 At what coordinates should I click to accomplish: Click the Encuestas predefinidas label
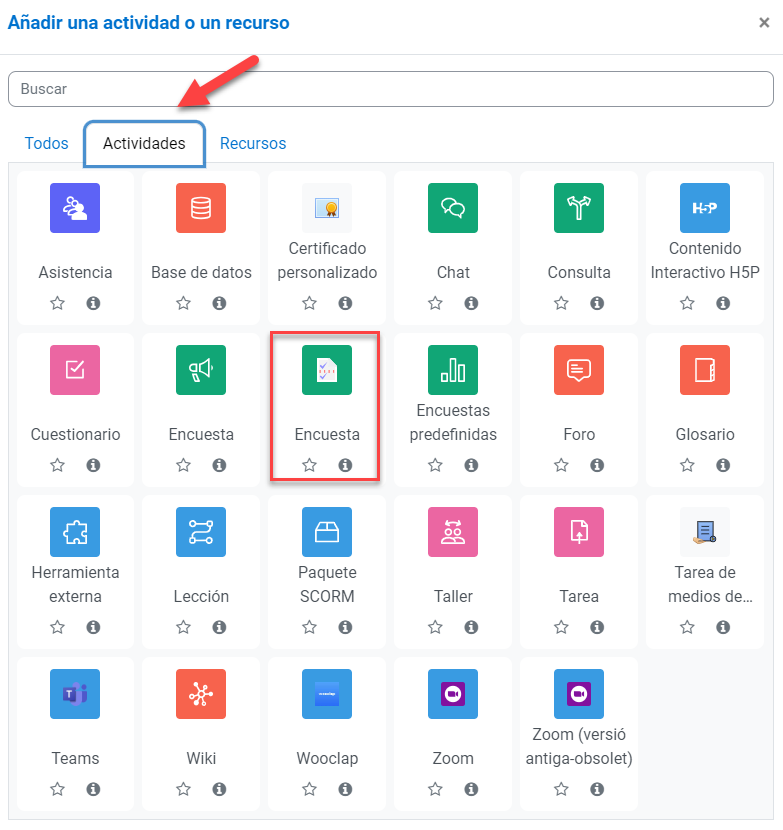tap(453, 422)
